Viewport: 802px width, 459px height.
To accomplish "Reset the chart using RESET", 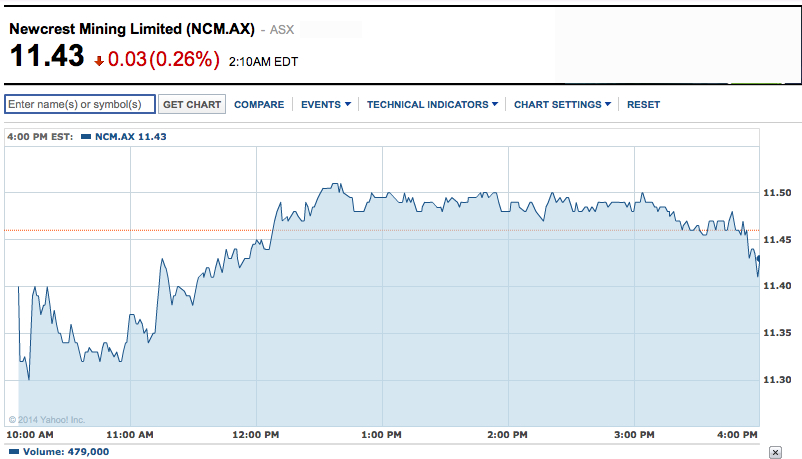I will pos(643,104).
